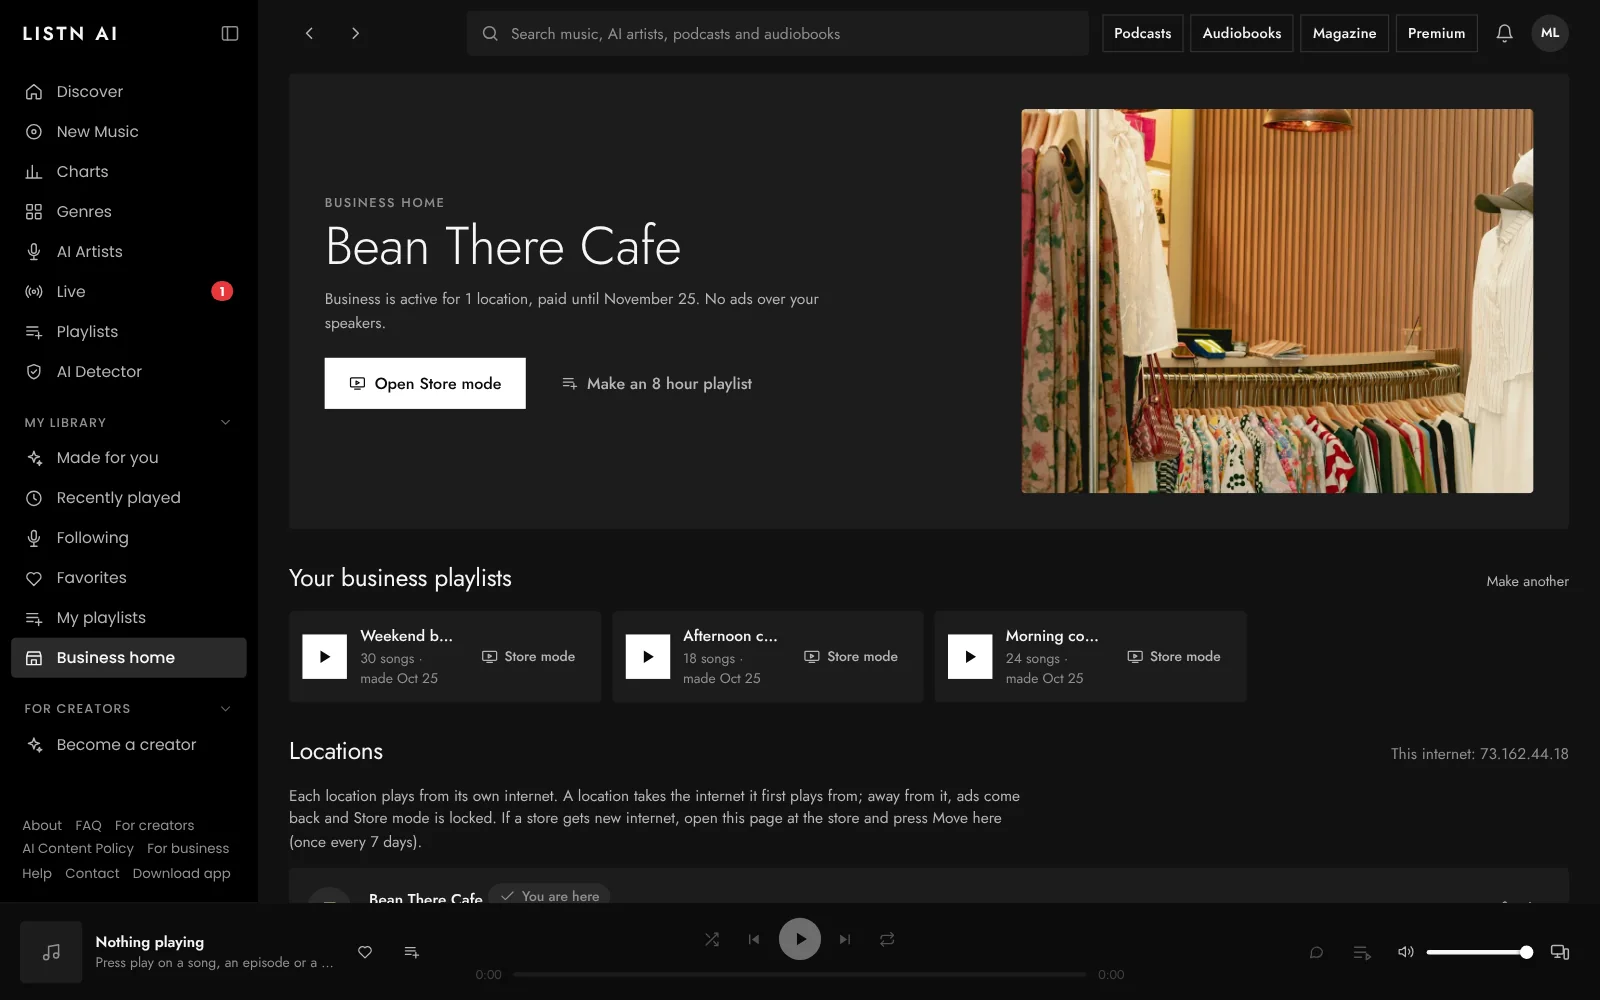This screenshot has width=1600, height=1000.
Task: Open the Podcasts button
Action: [1142, 33]
